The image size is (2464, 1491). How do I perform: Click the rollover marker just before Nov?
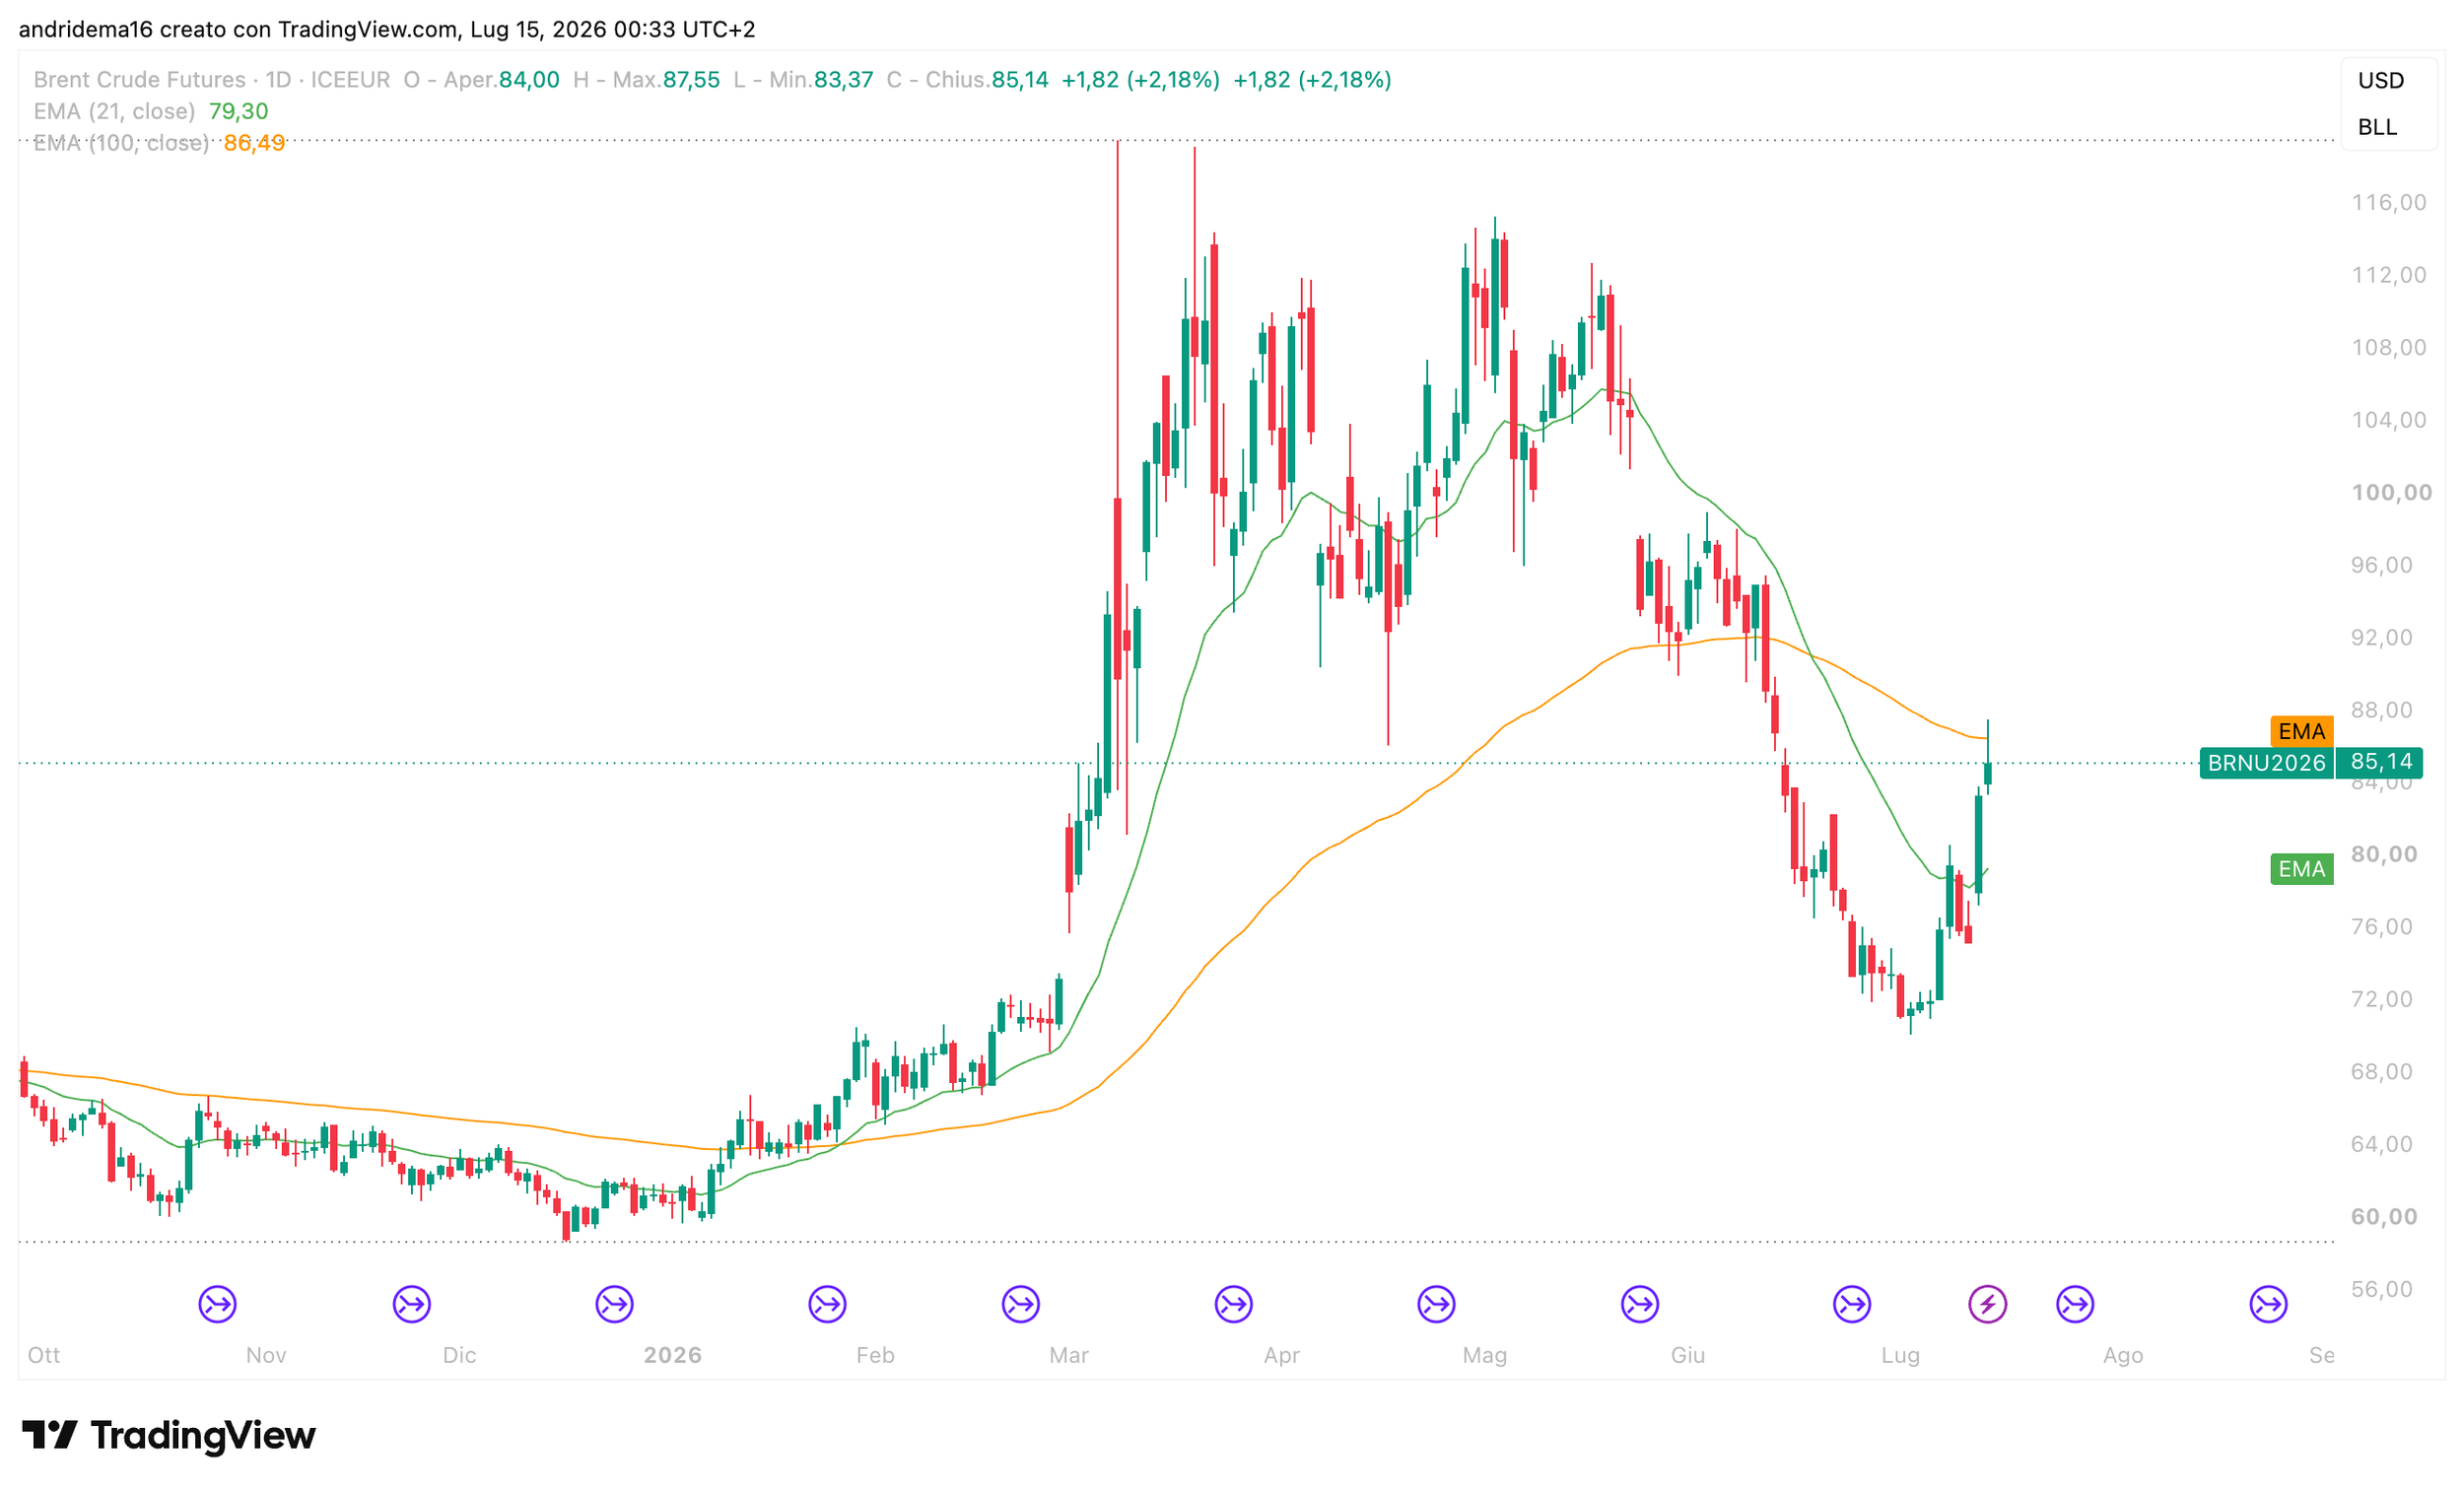click(217, 1304)
